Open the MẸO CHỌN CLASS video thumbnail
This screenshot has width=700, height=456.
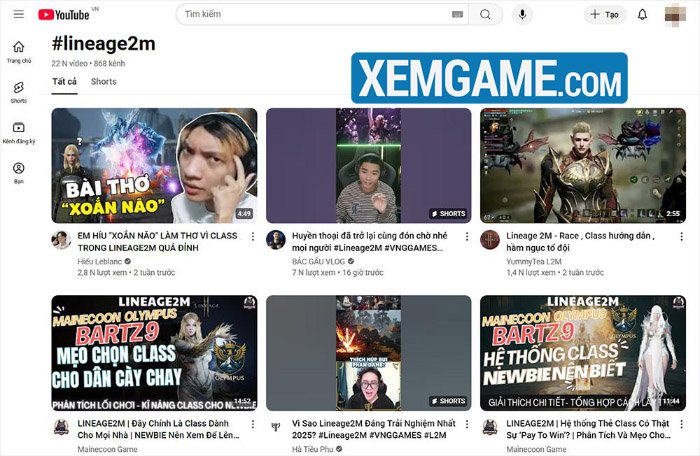[154, 352]
